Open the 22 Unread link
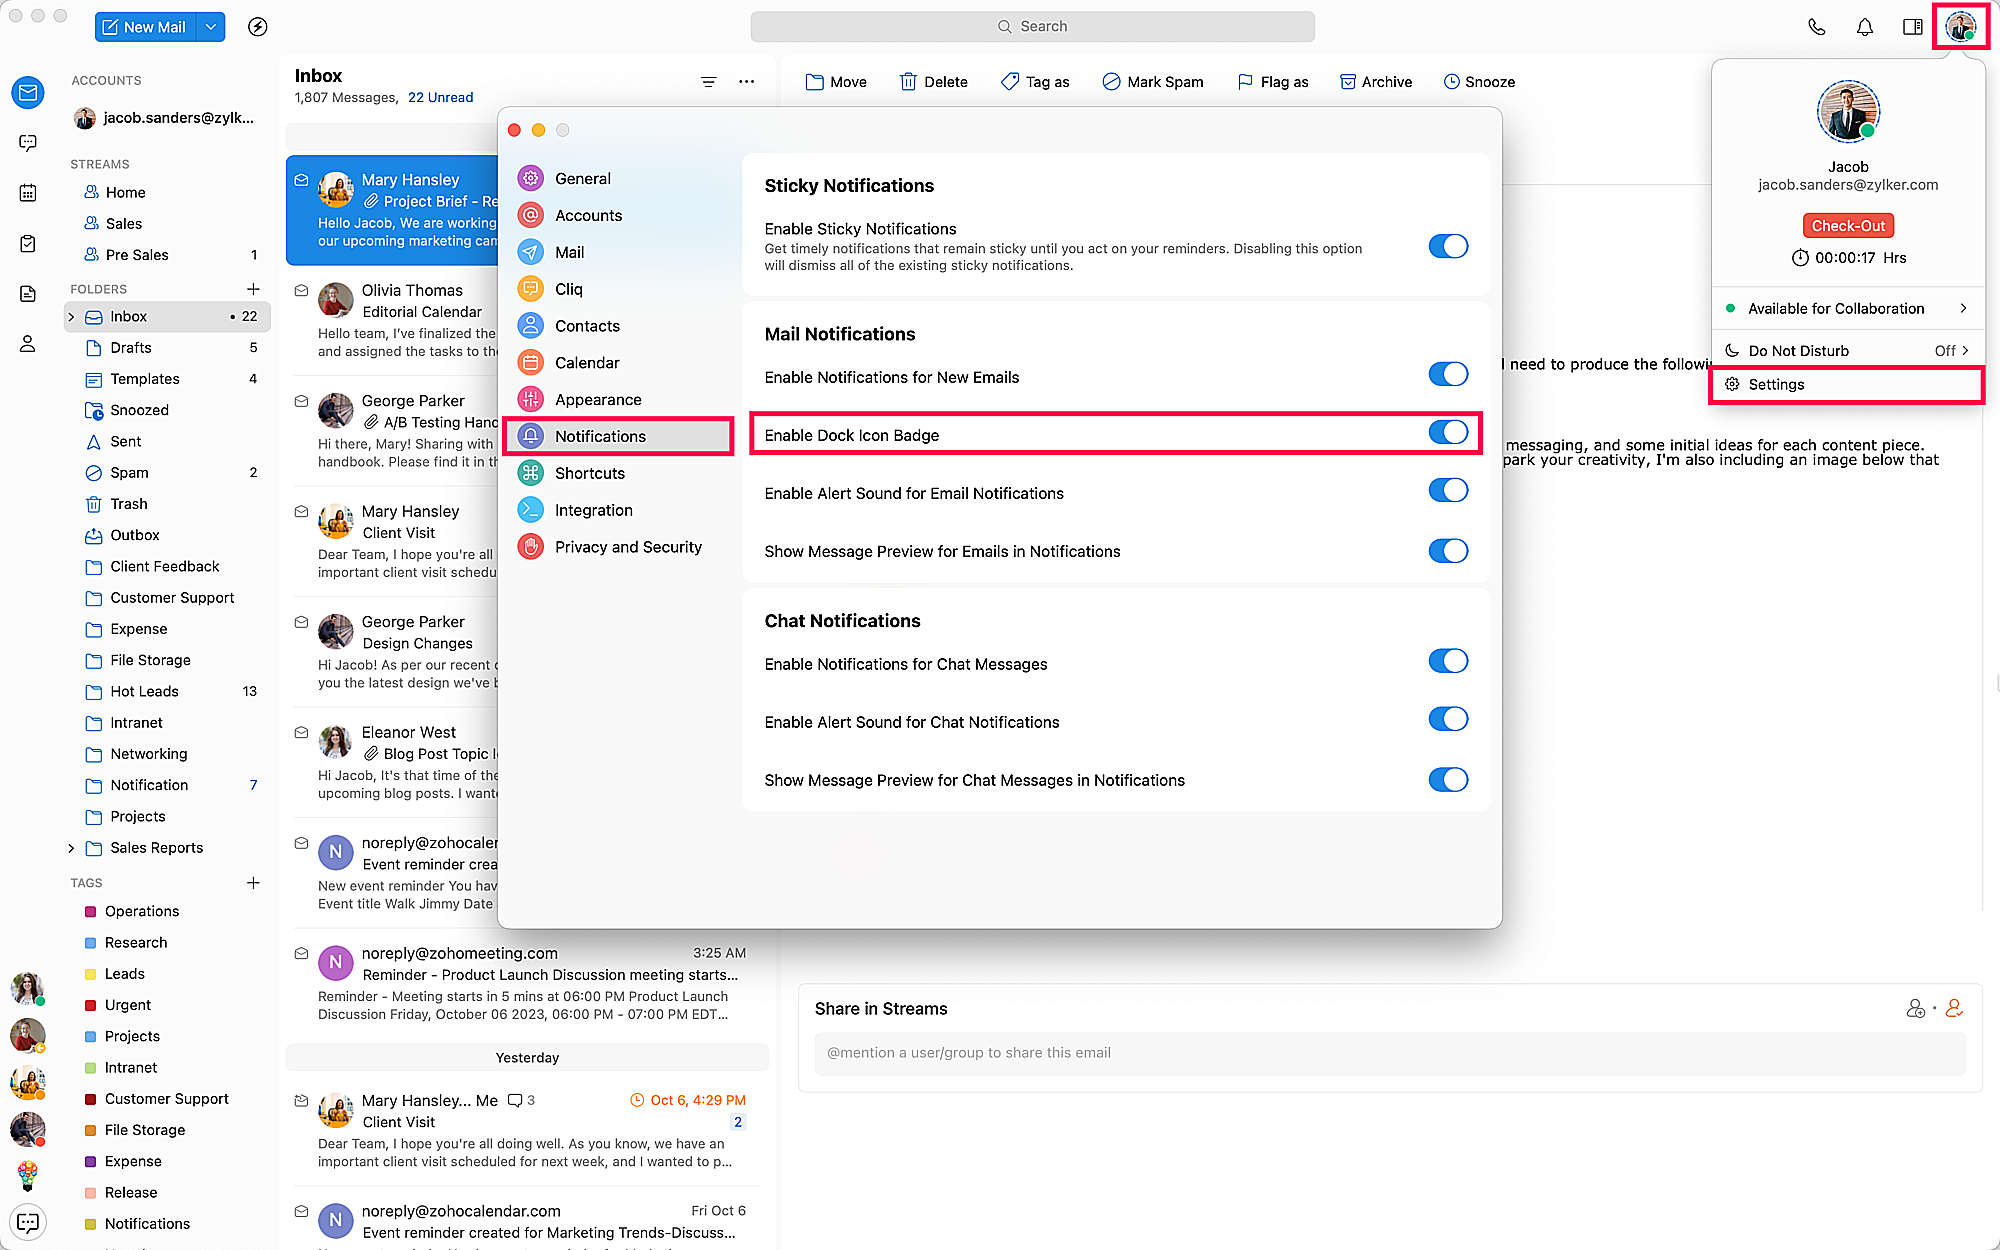 [440, 98]
